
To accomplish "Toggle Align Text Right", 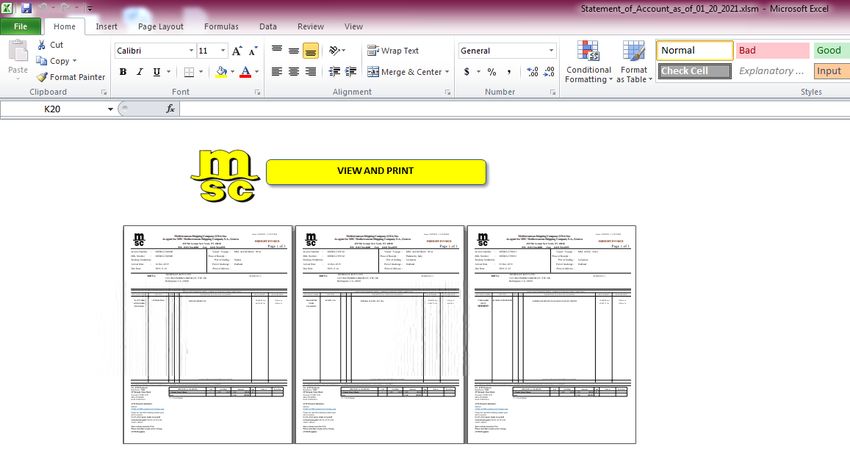I will [x=311, y=72].
